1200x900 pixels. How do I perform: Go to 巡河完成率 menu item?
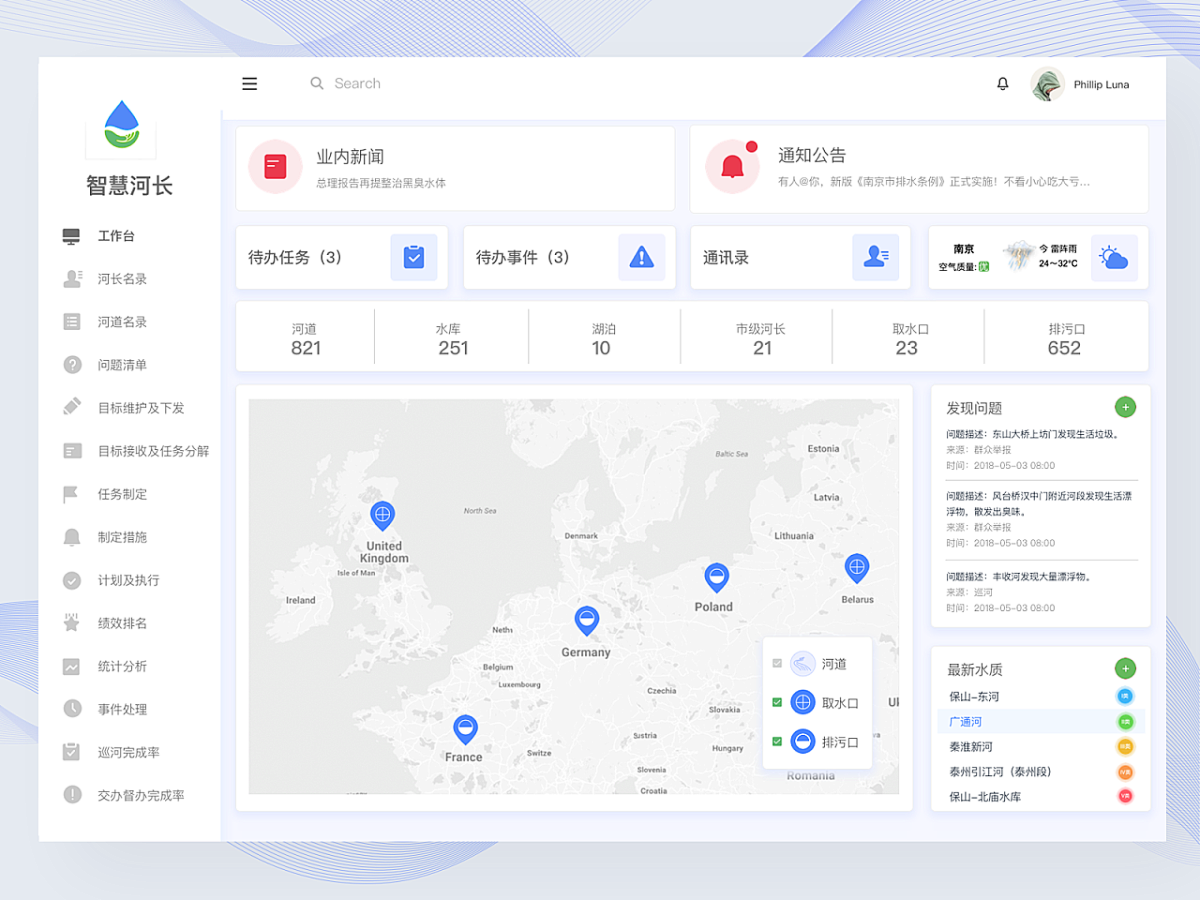tap(130, 752)
